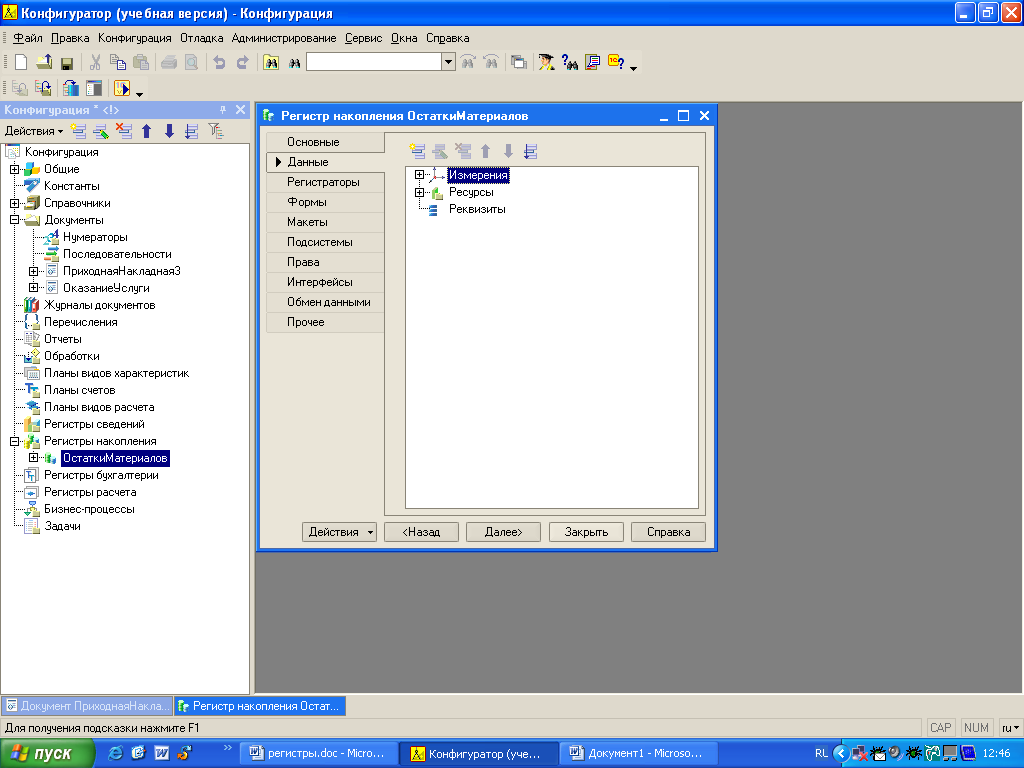This screenshot has width=1024, height=768.
Task: Click the Start debugging icon in second toolbar
Action: [x=122, y=88]
